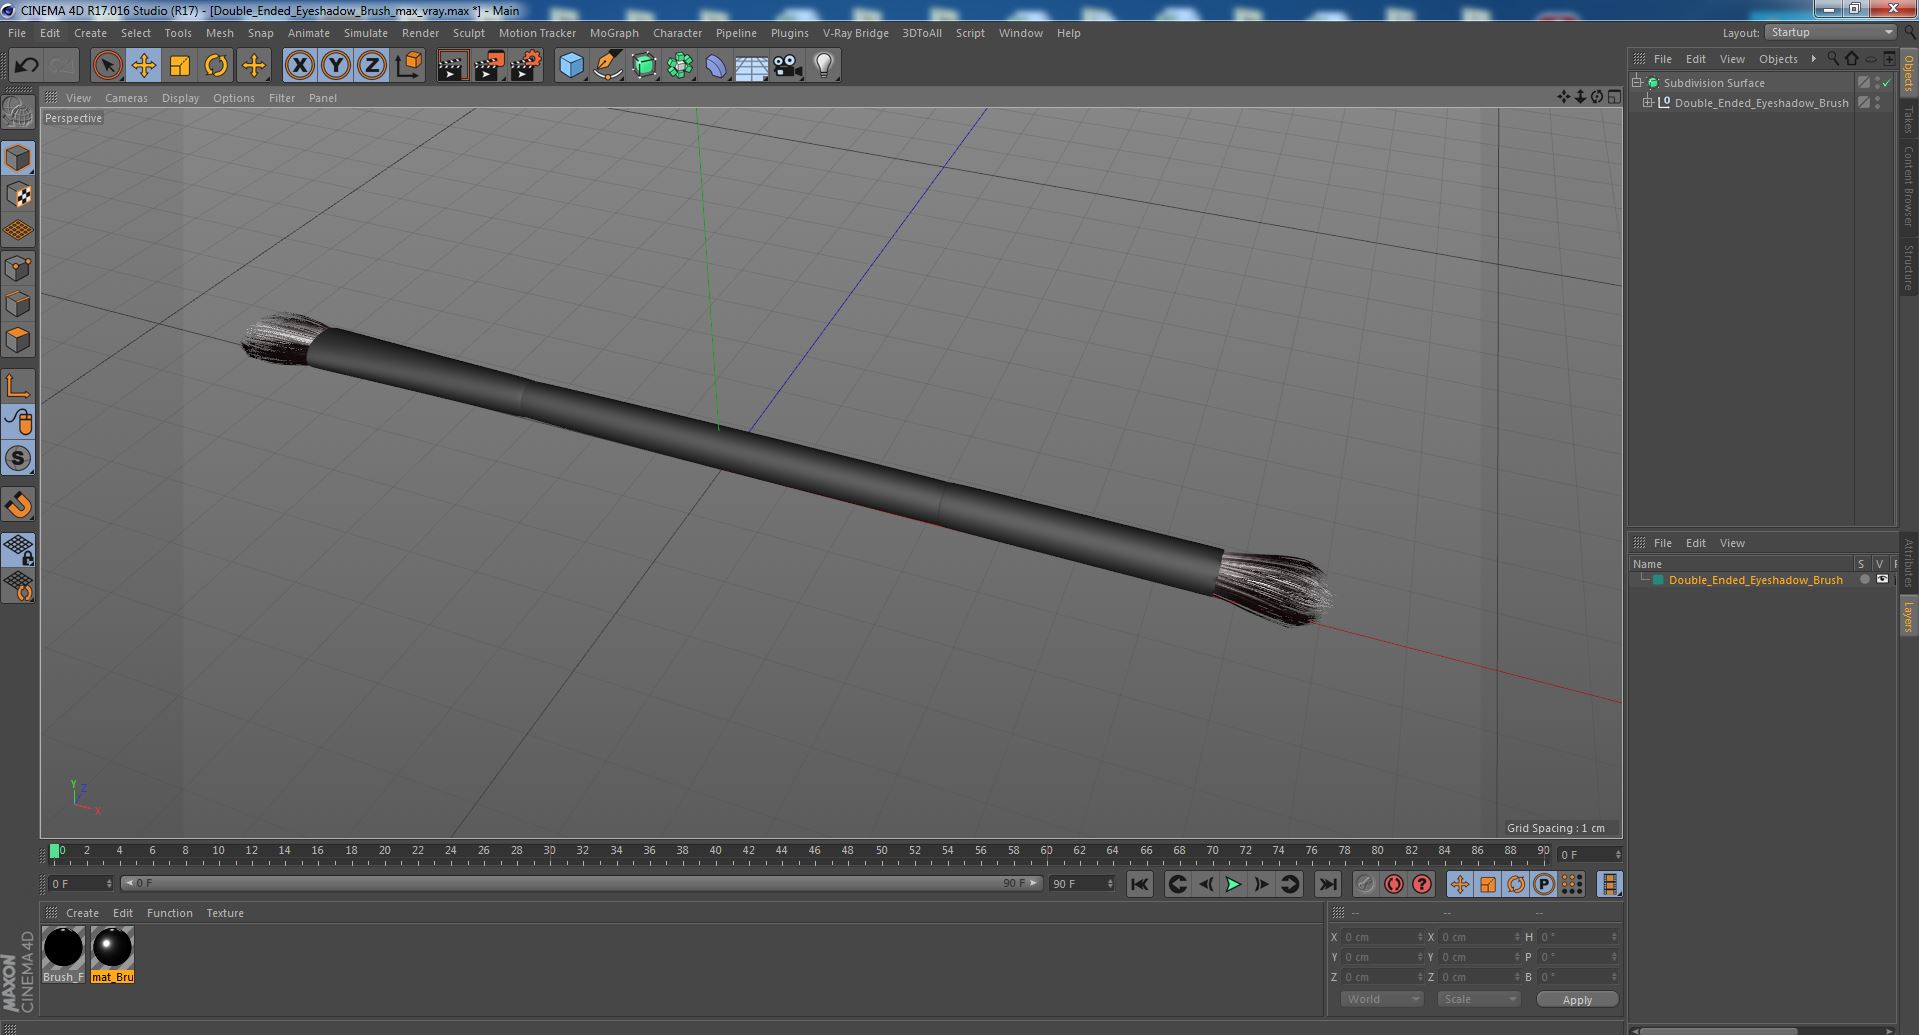Go to the start of animation

1139,884
